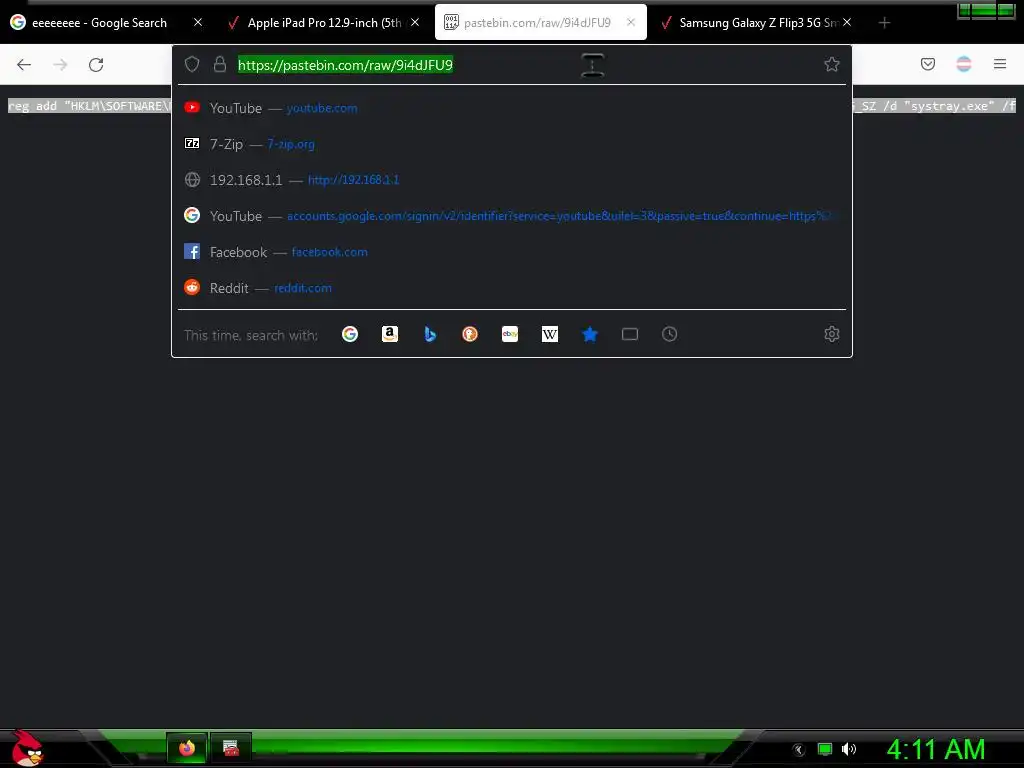The image size is (1024, 768).
Task: Open a new tab with plus button
Action: point(884,23)
